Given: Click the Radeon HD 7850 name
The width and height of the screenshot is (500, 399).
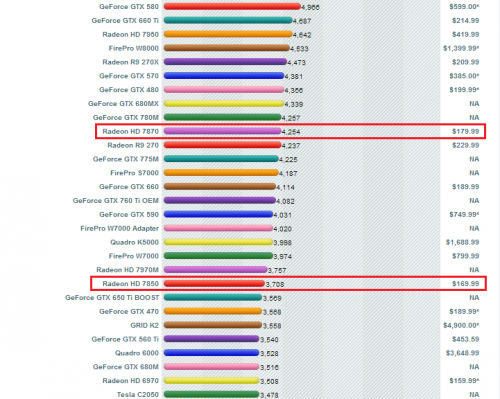Looking at the screenshot, I should click(130, 284).
